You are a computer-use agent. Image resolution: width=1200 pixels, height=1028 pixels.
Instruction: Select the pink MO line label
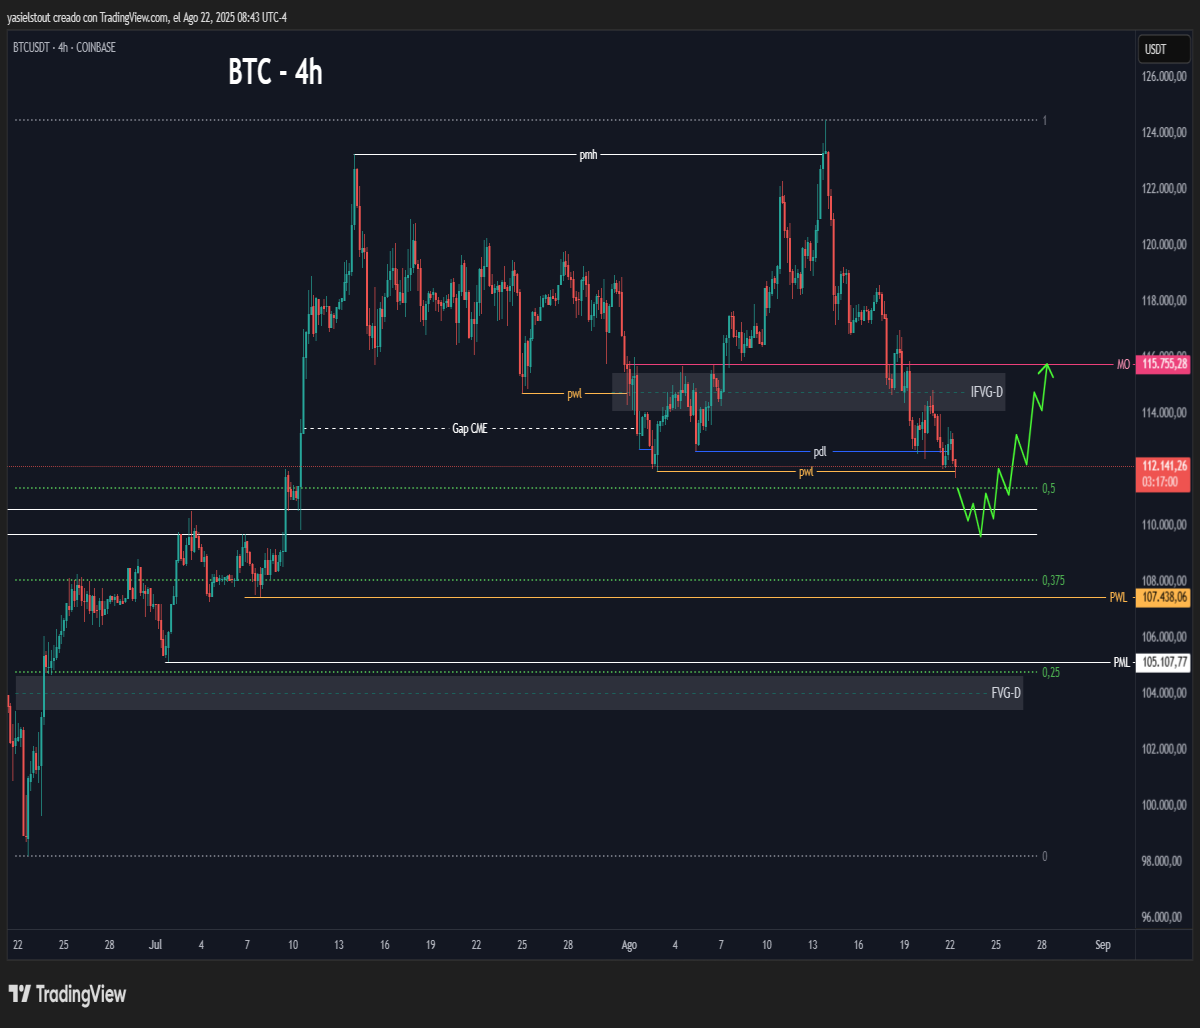click(1123, 365)
